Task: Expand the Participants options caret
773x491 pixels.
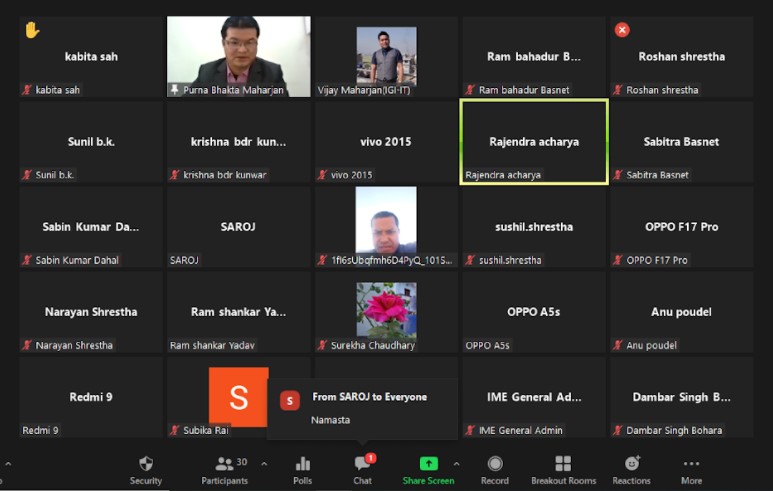Action: [264, 464]
